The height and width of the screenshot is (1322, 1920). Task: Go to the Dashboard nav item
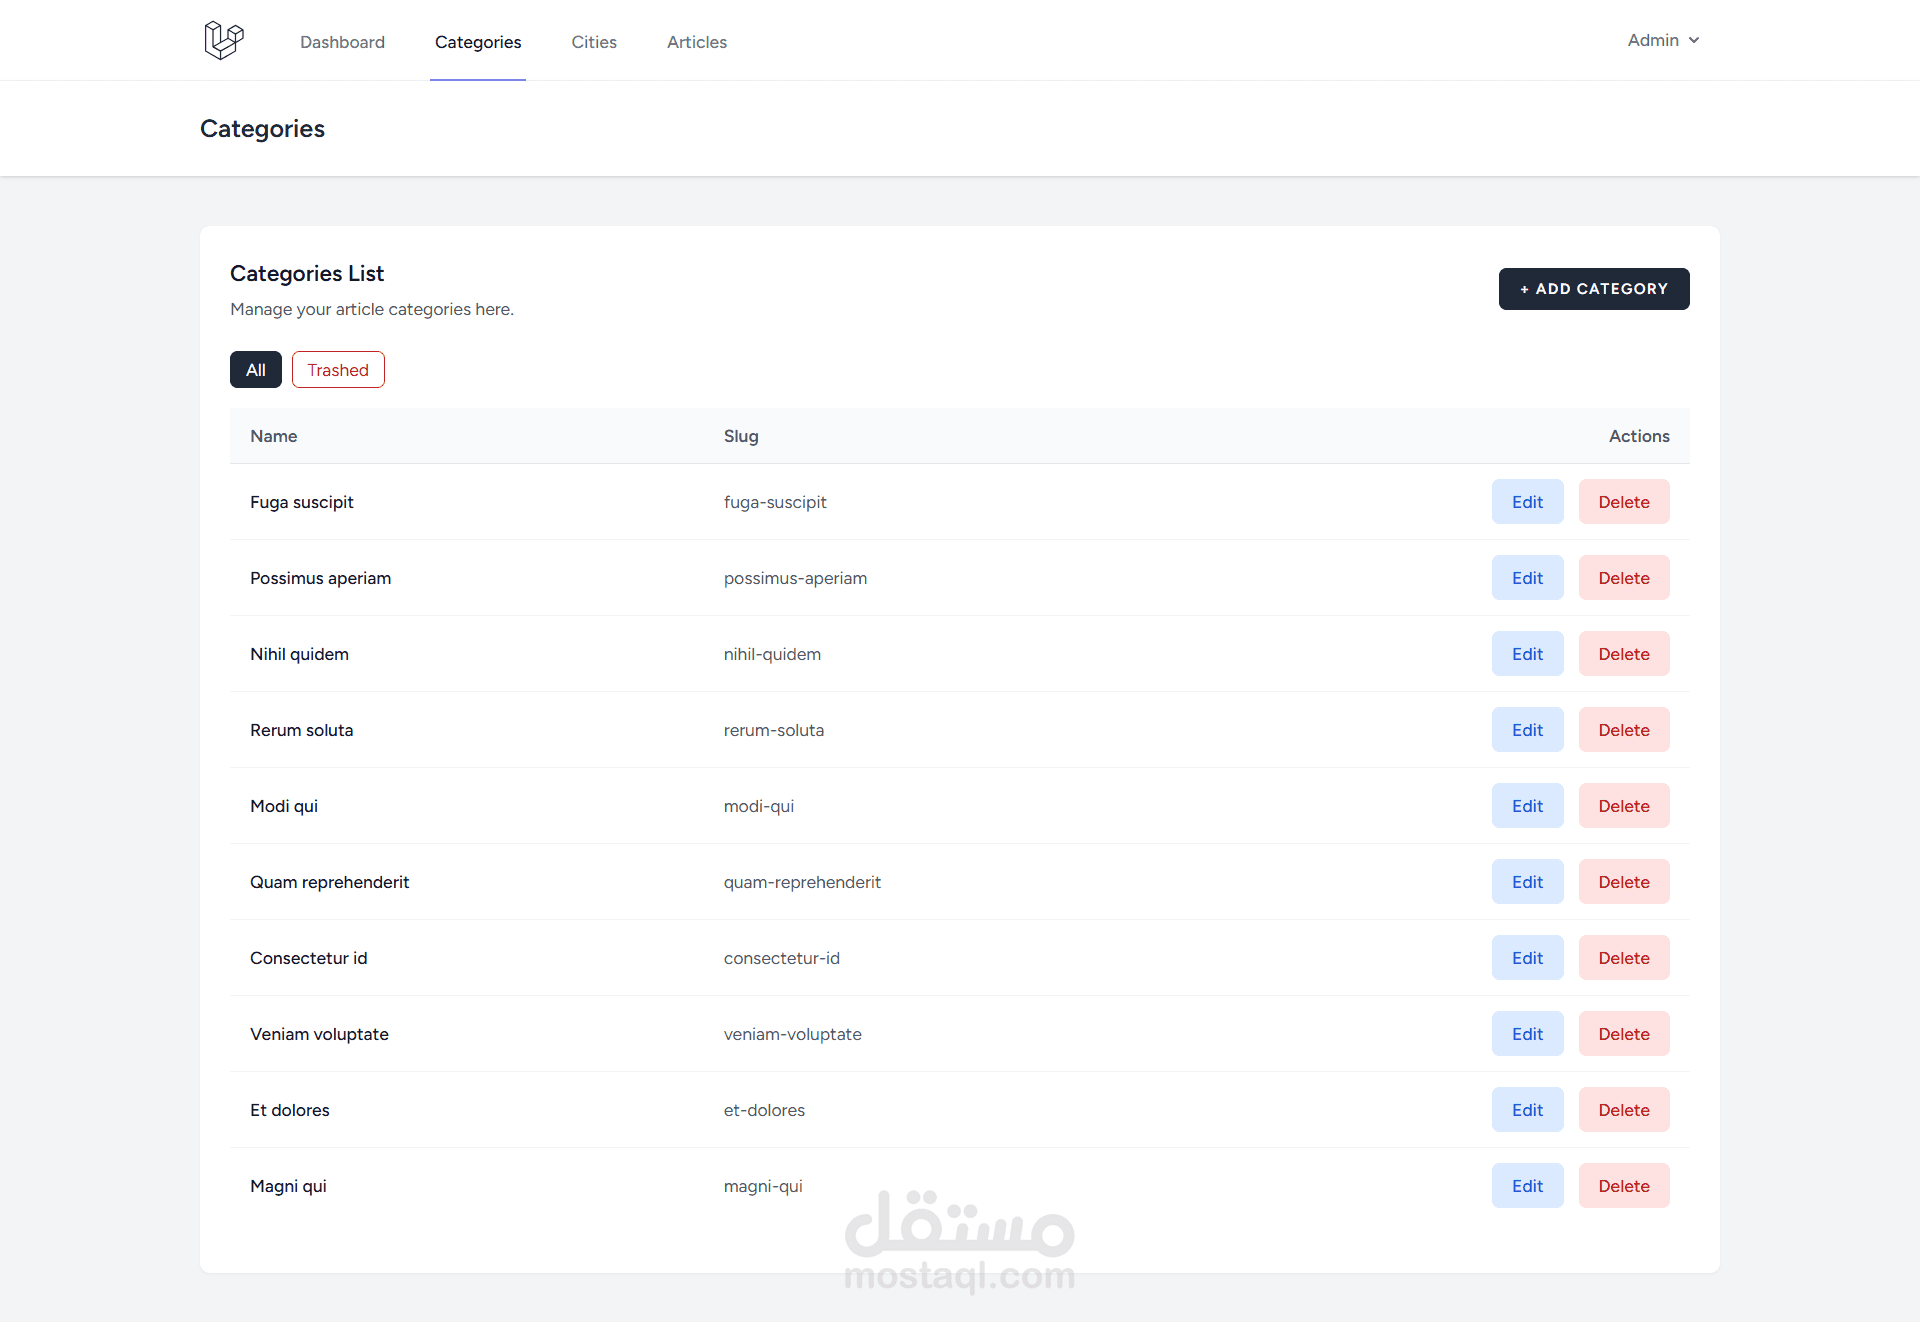pos(342,42)
